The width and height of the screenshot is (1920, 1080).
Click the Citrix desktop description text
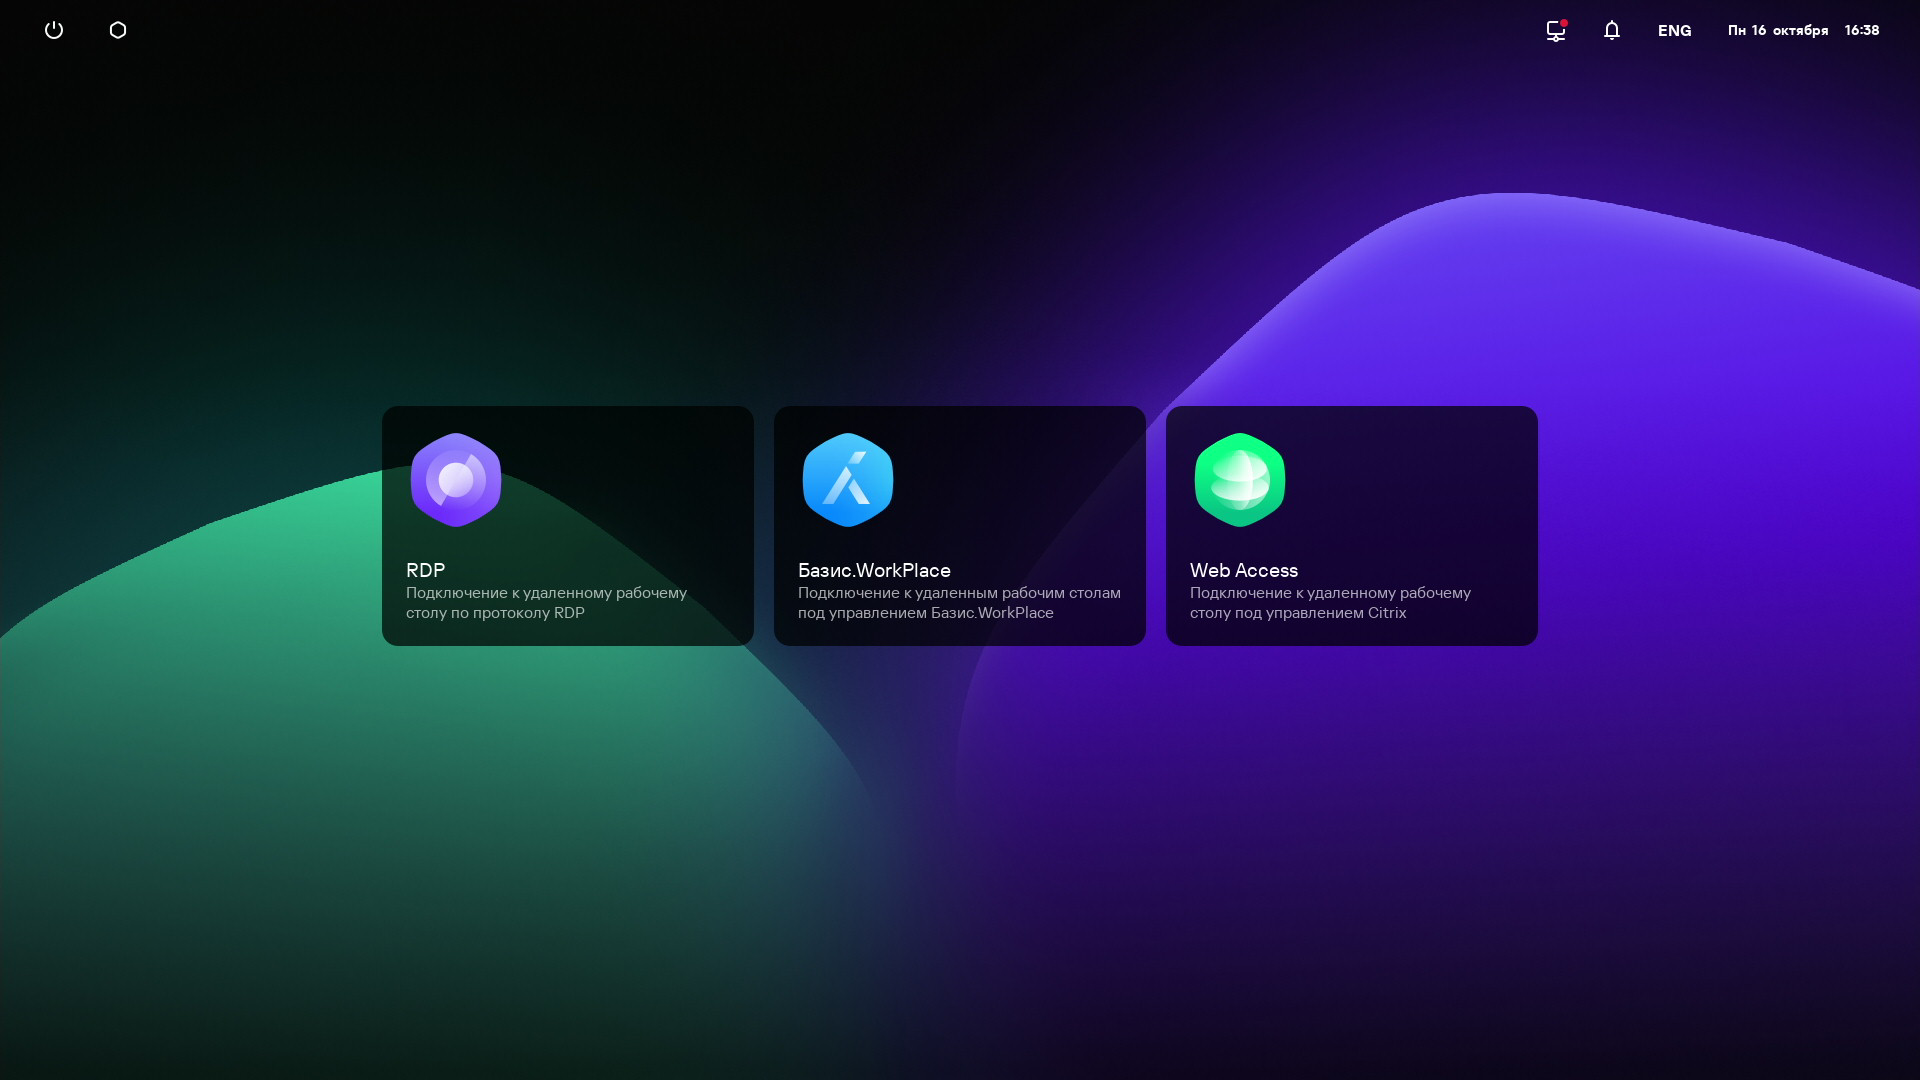(x=1330, y=603)
